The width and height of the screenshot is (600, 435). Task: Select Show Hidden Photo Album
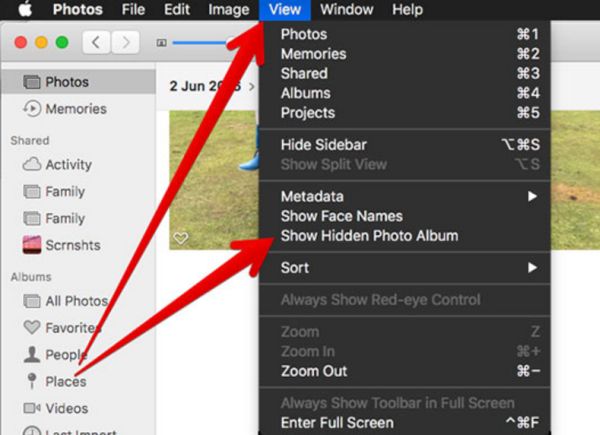point(405,236)
